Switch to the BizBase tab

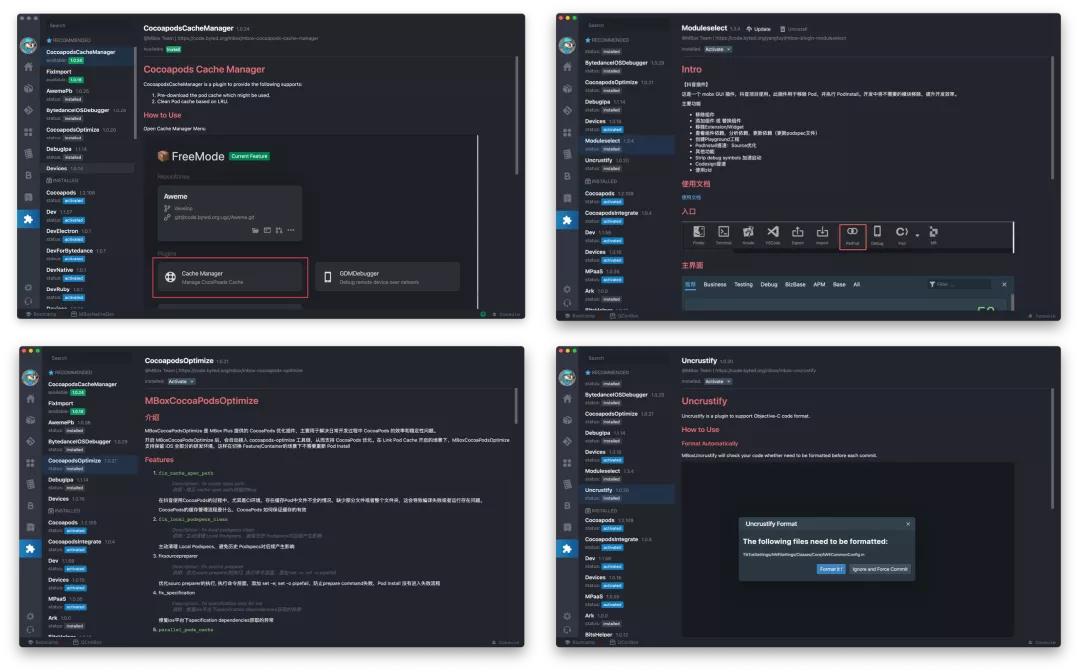point(795,284)
